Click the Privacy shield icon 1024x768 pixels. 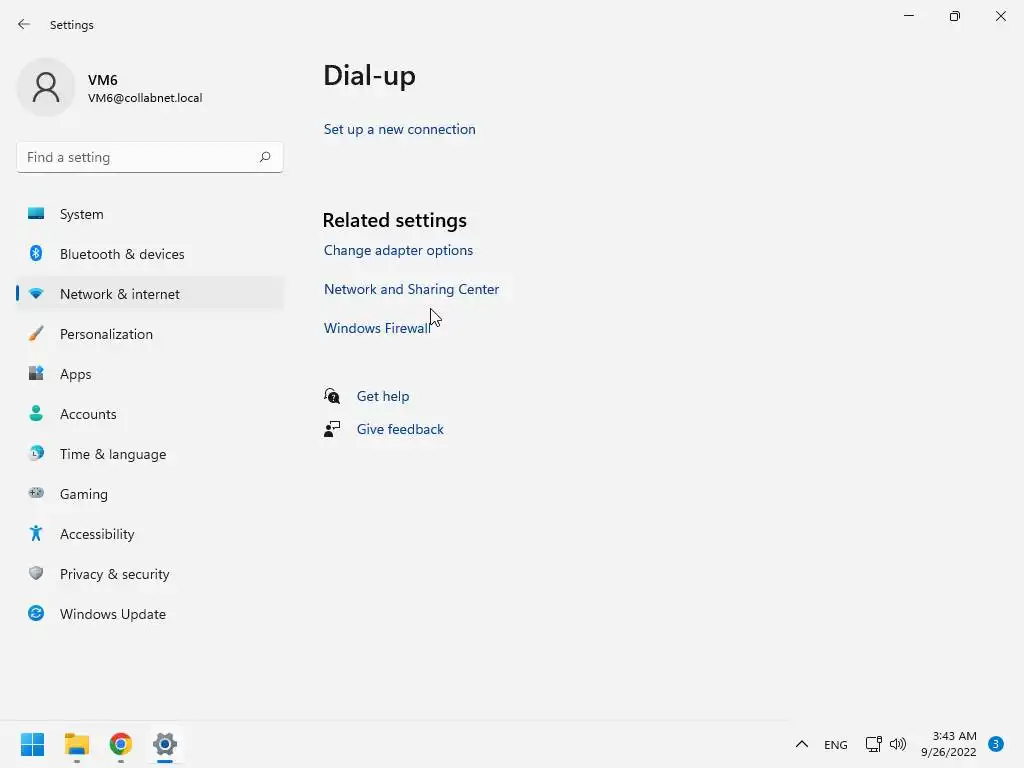[36, 573]
